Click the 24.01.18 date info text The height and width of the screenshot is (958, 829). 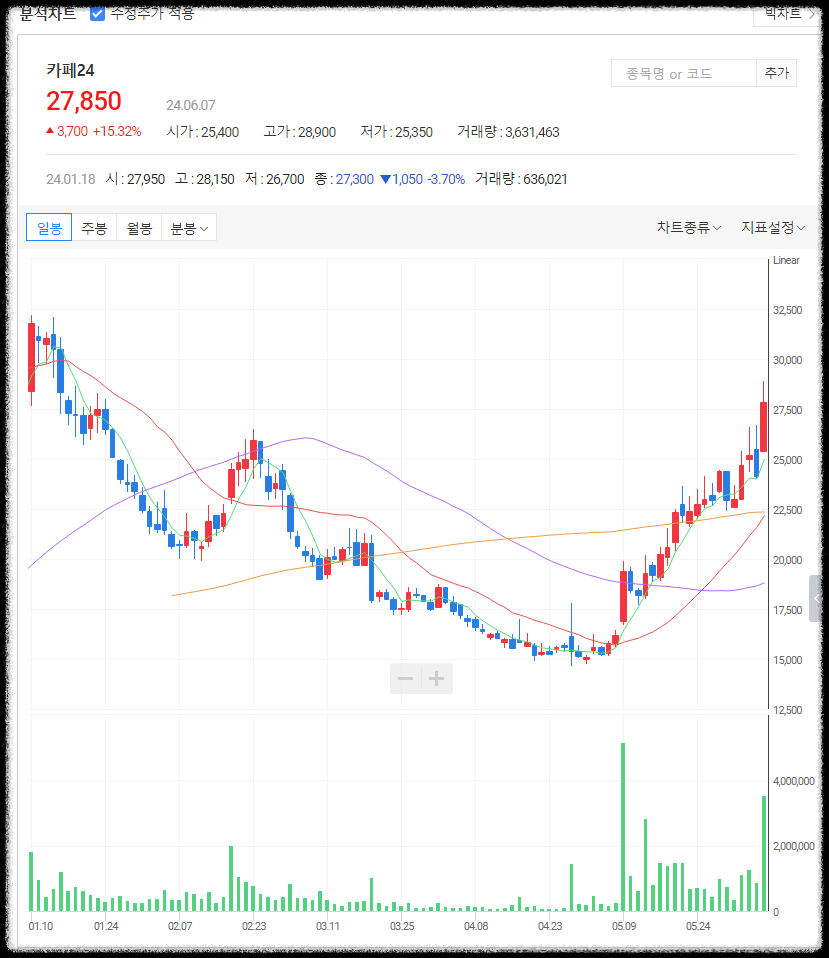click(x=71, y=180)
